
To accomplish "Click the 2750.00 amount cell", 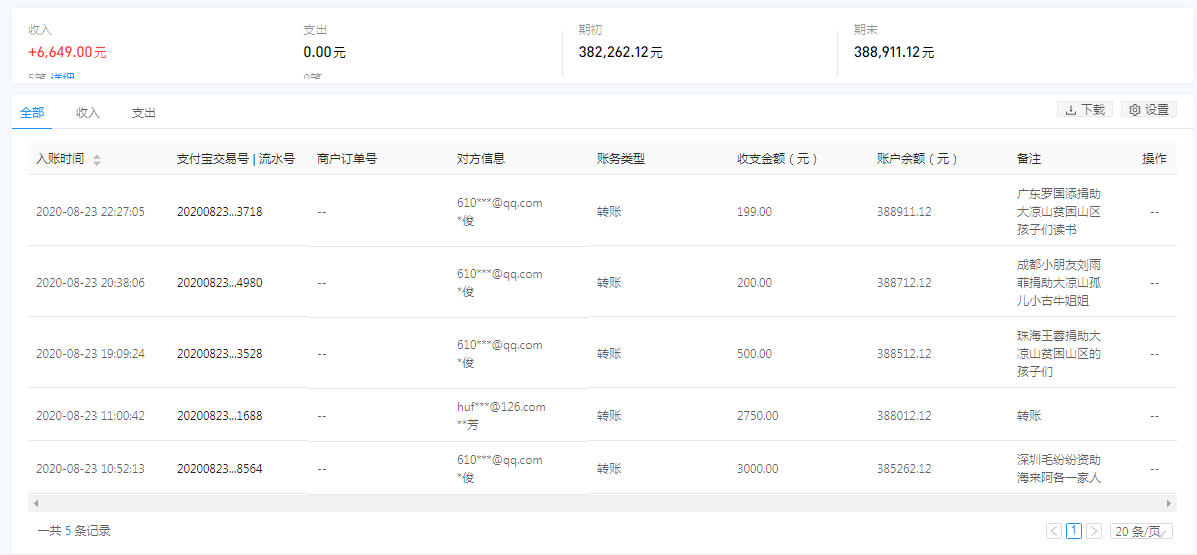I will pos(754,416).
